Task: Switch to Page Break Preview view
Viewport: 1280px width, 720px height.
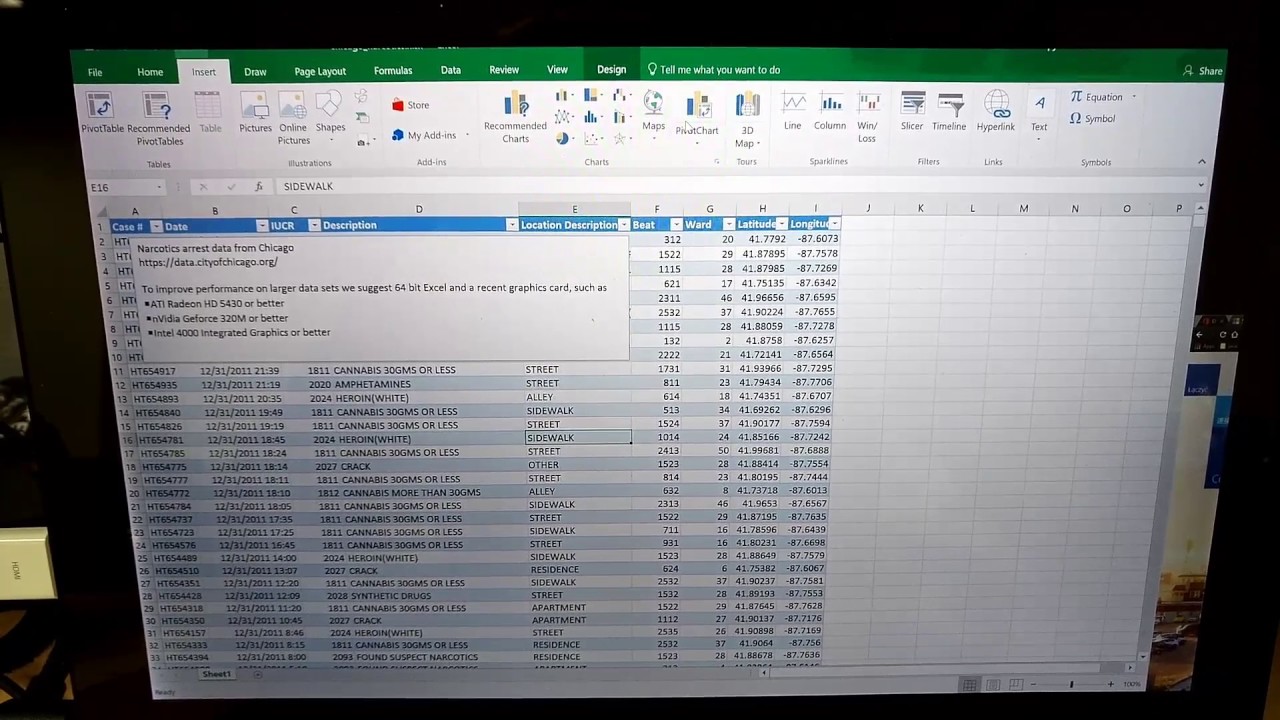Action: [x=1015, y=684]
